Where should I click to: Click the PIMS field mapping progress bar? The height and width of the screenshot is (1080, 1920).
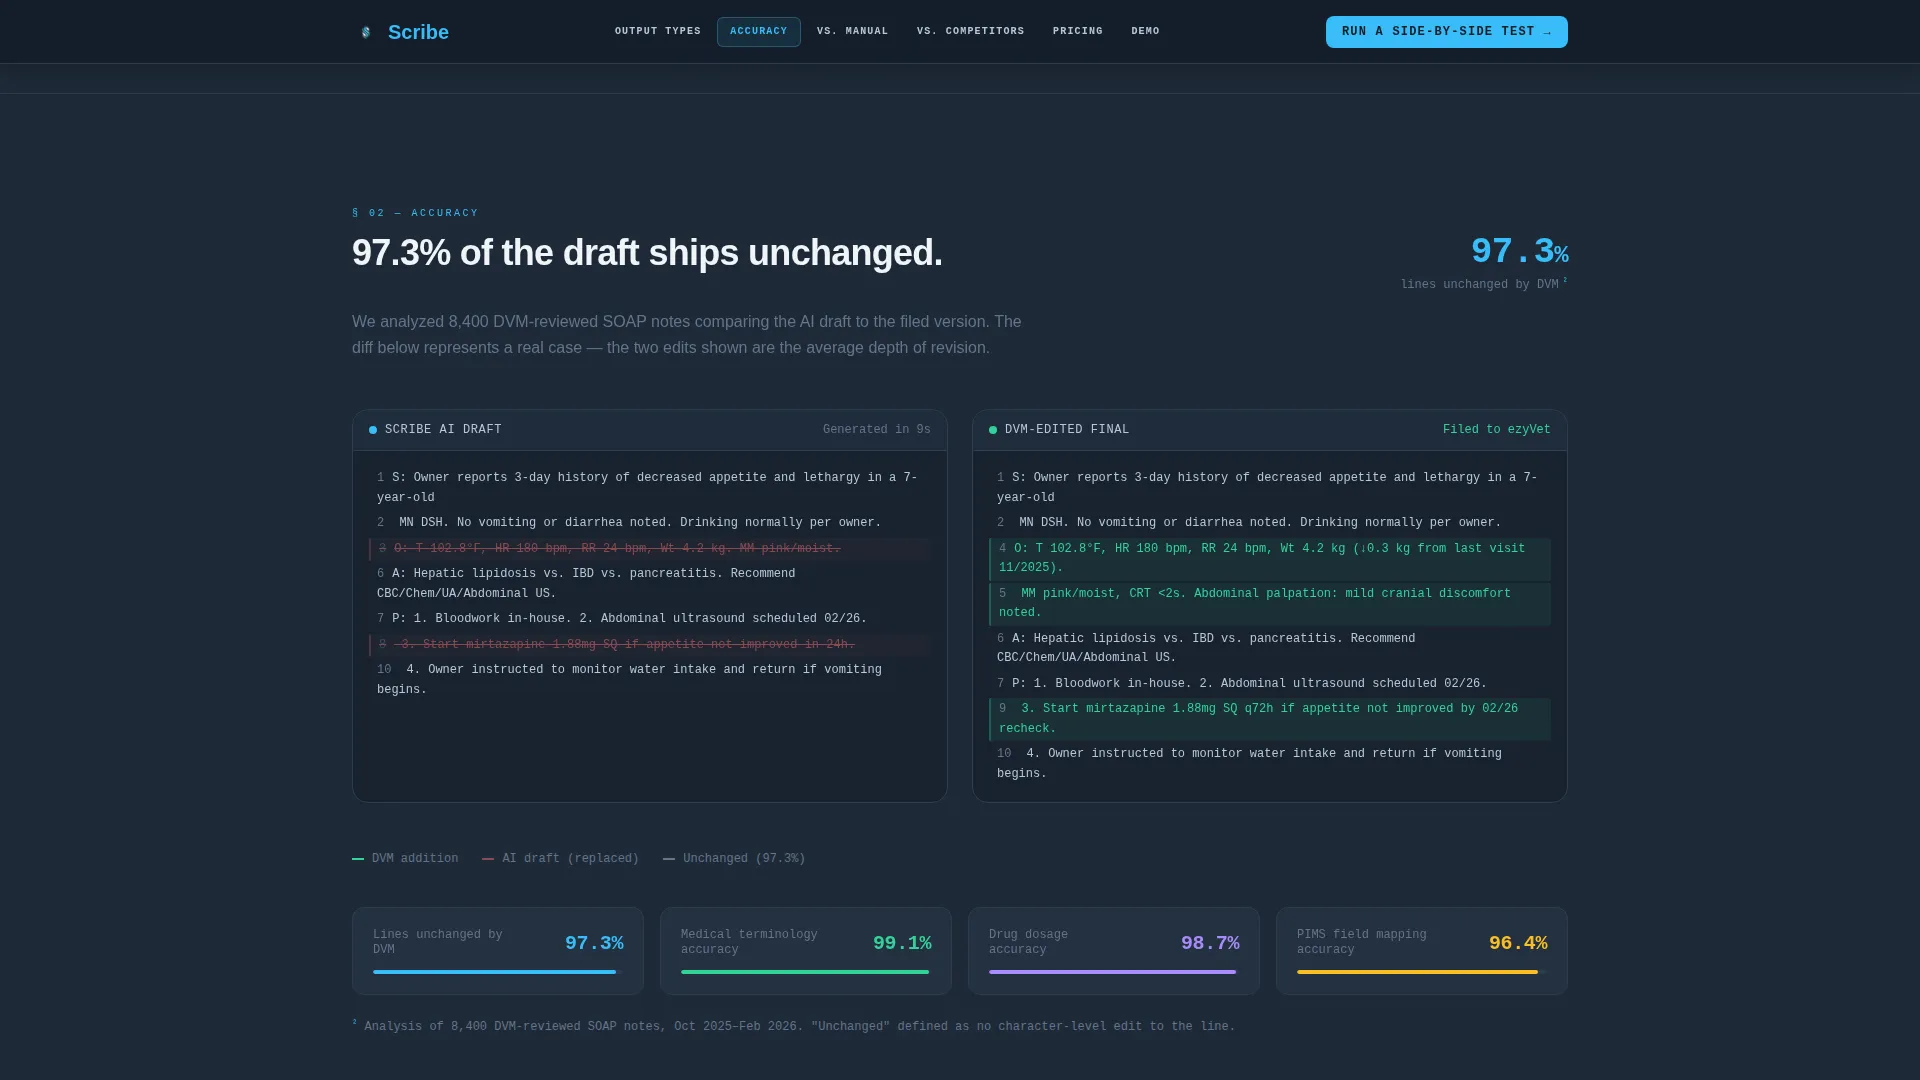[1422, 972]
